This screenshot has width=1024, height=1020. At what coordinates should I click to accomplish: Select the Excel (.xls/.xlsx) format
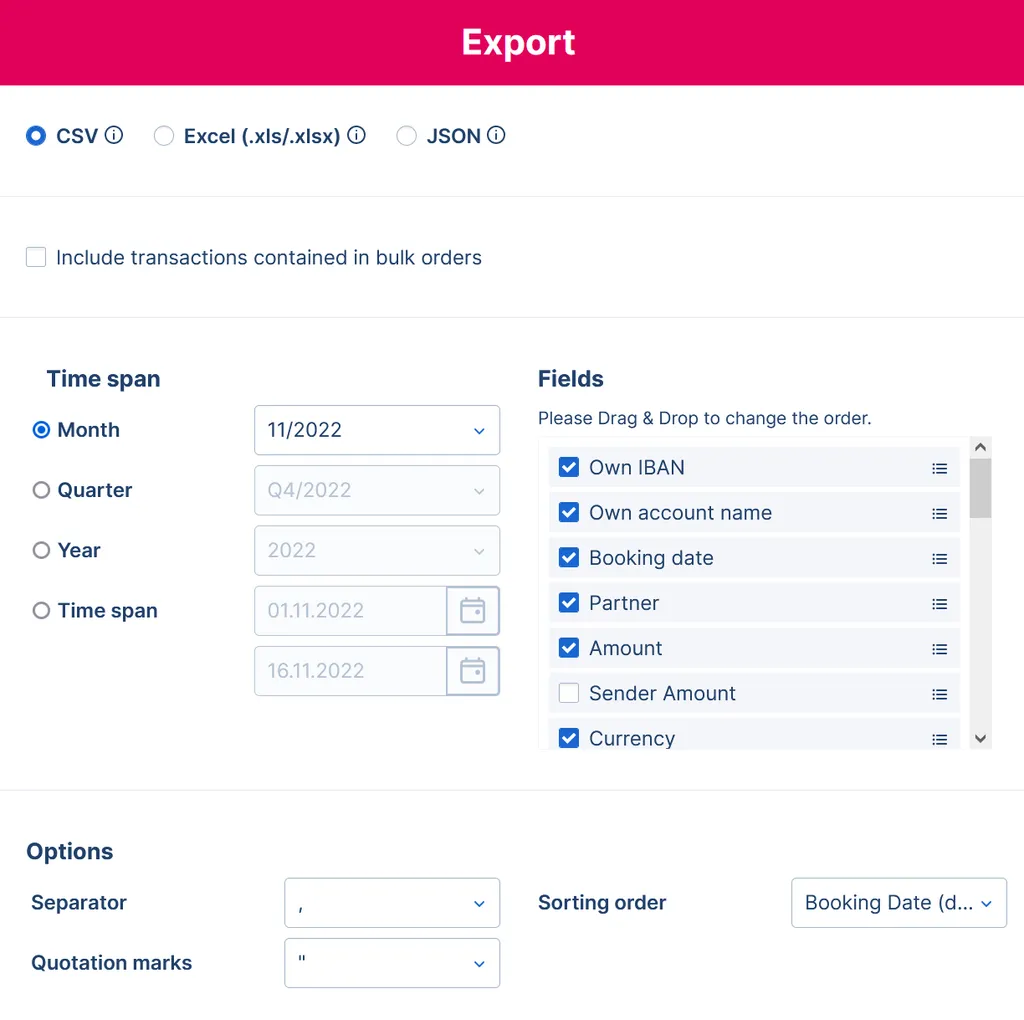click(163, 136)
